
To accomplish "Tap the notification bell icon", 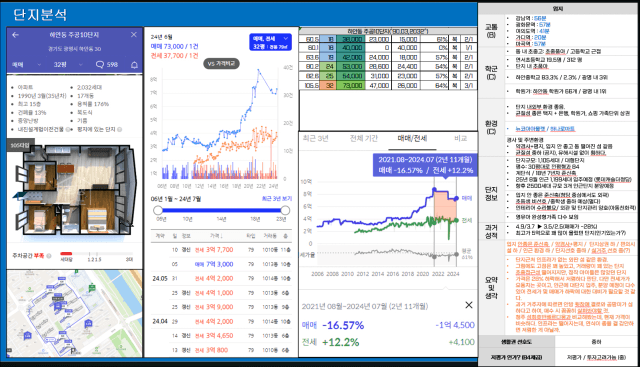I will 134,65.
